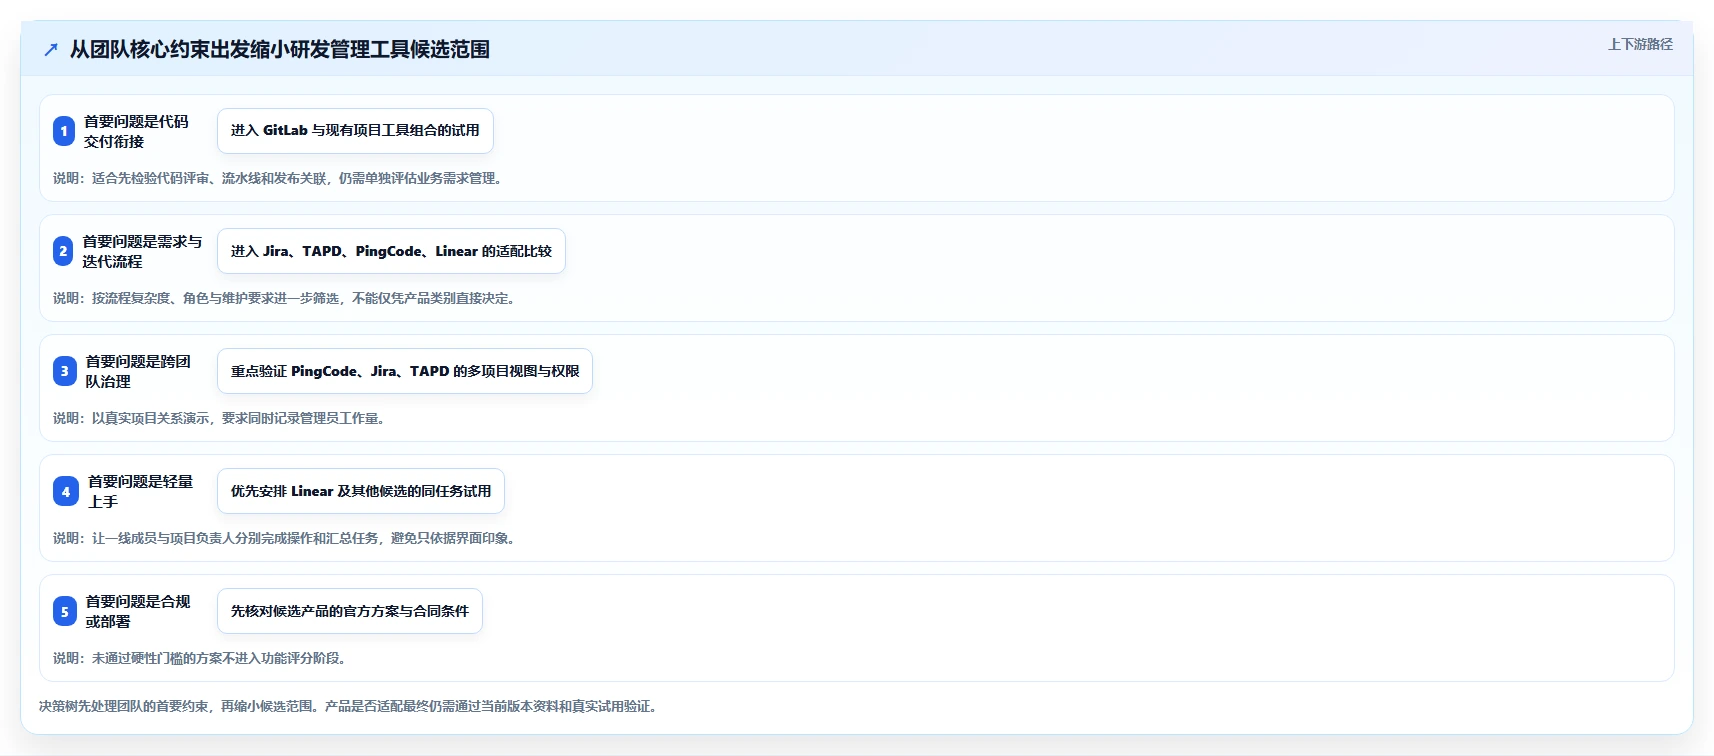Click the note starting 说明：按流程复杂度
This screenshot has height=756, width=1714.
coord(286,298)
